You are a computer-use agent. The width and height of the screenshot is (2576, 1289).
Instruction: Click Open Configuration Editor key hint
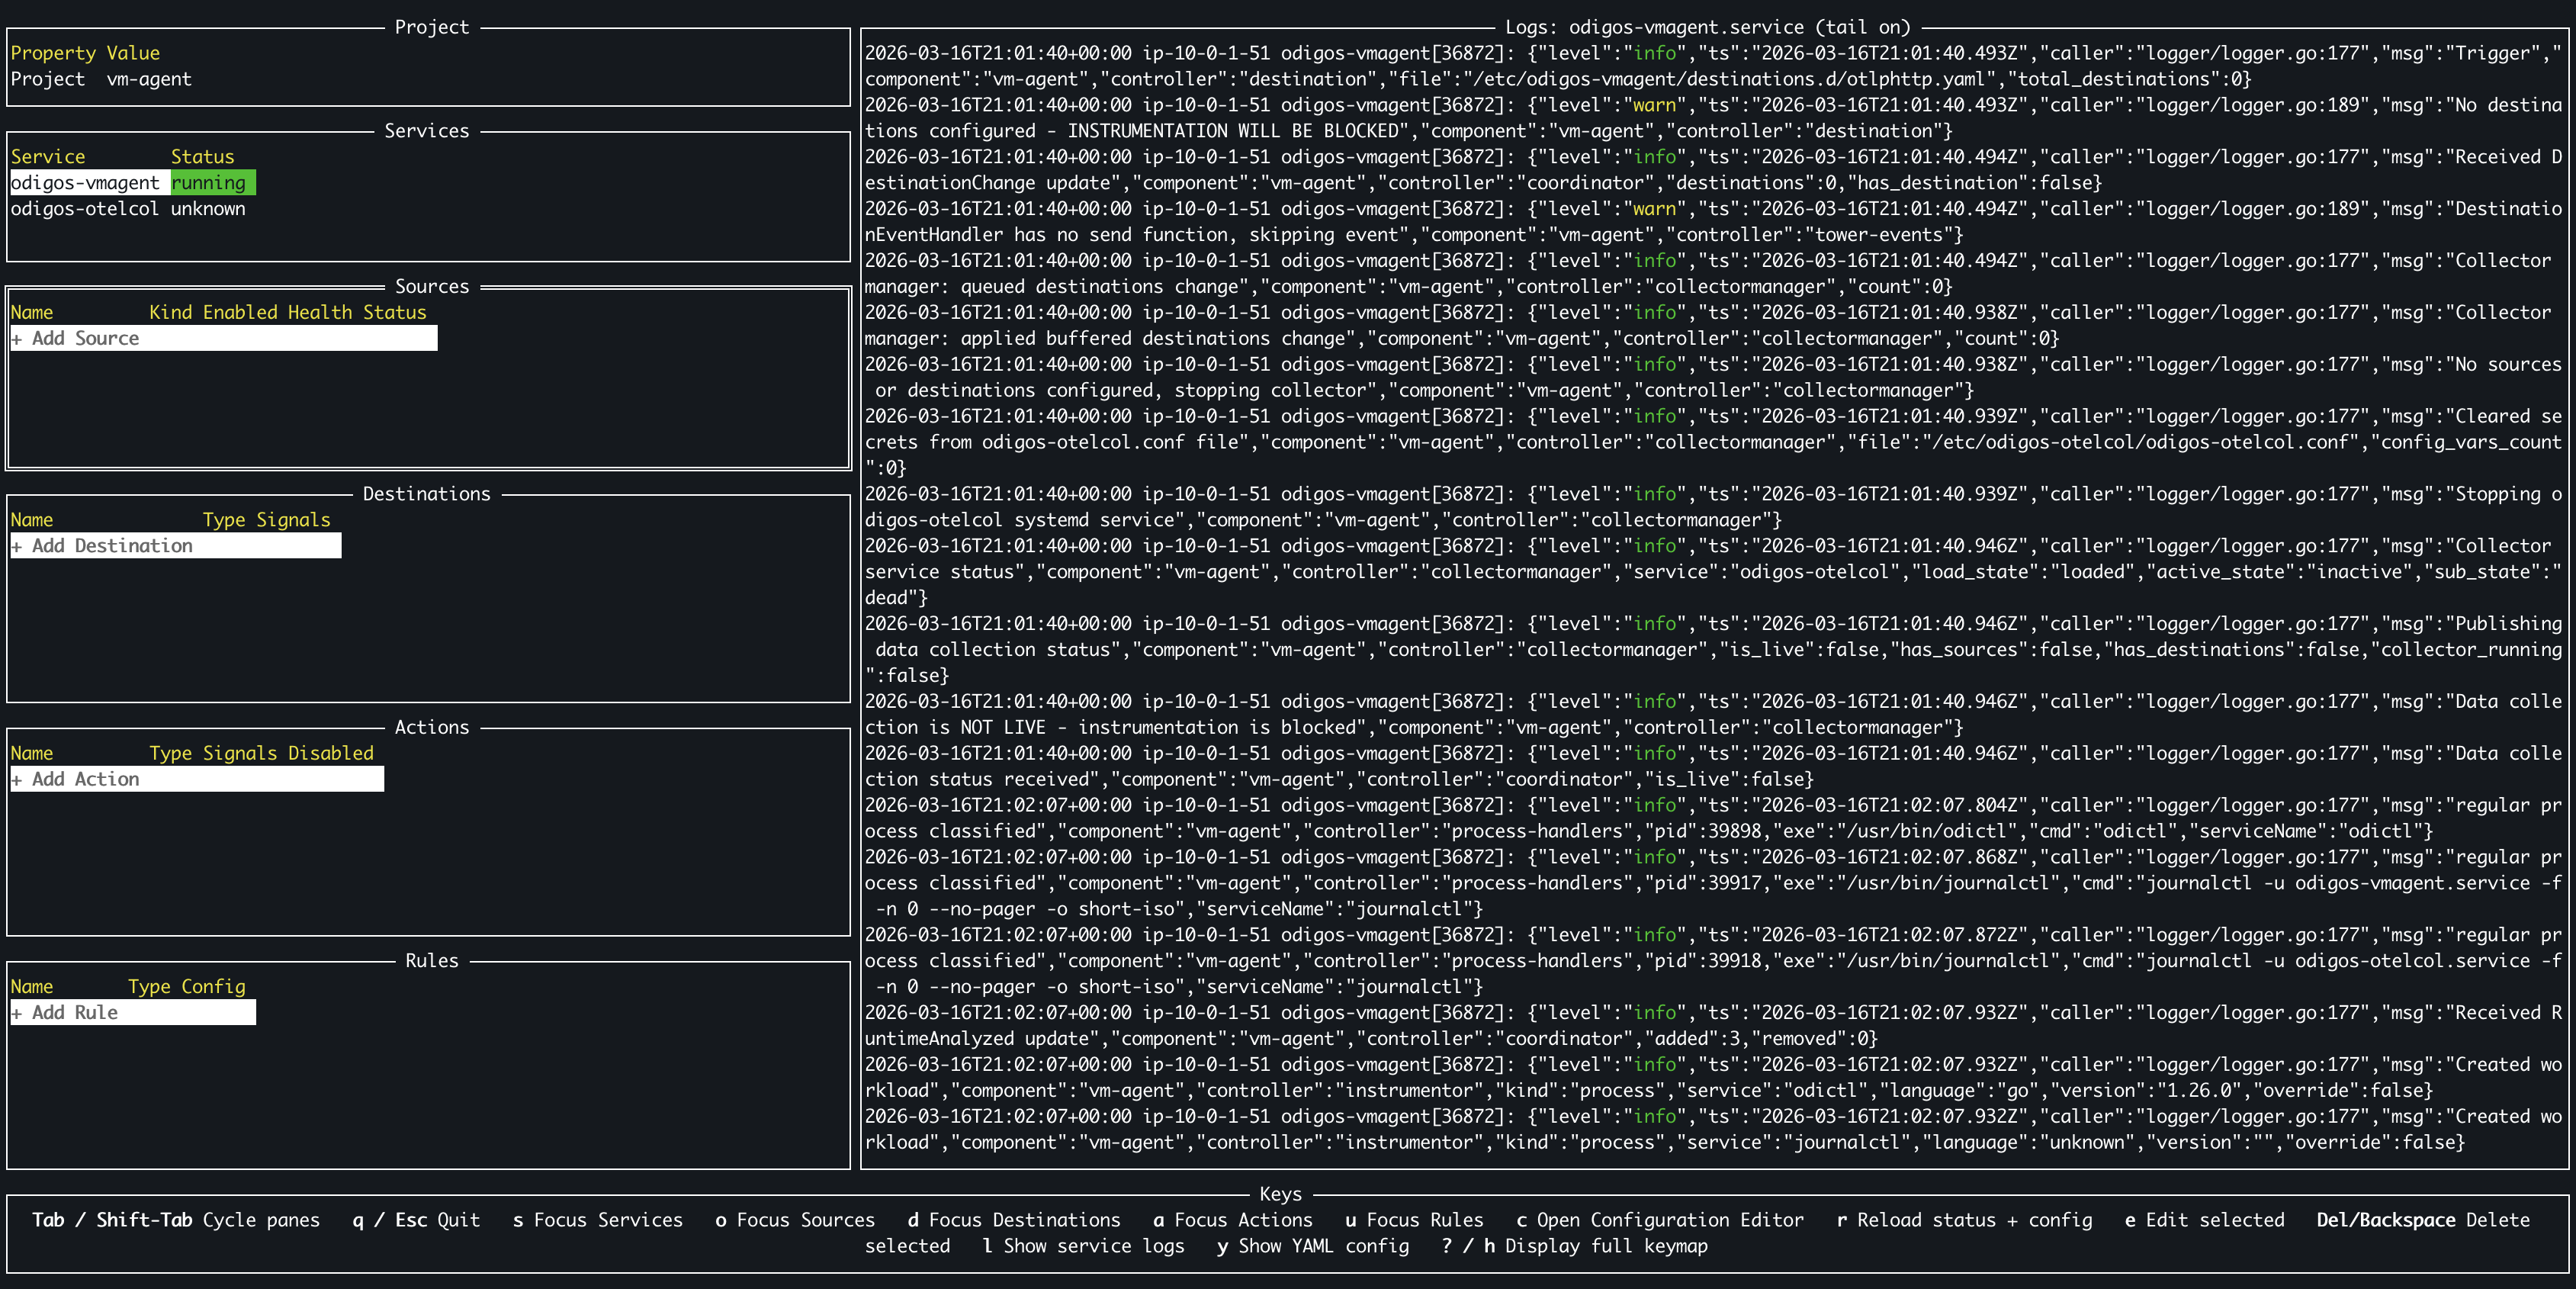click(1668, 1220)
